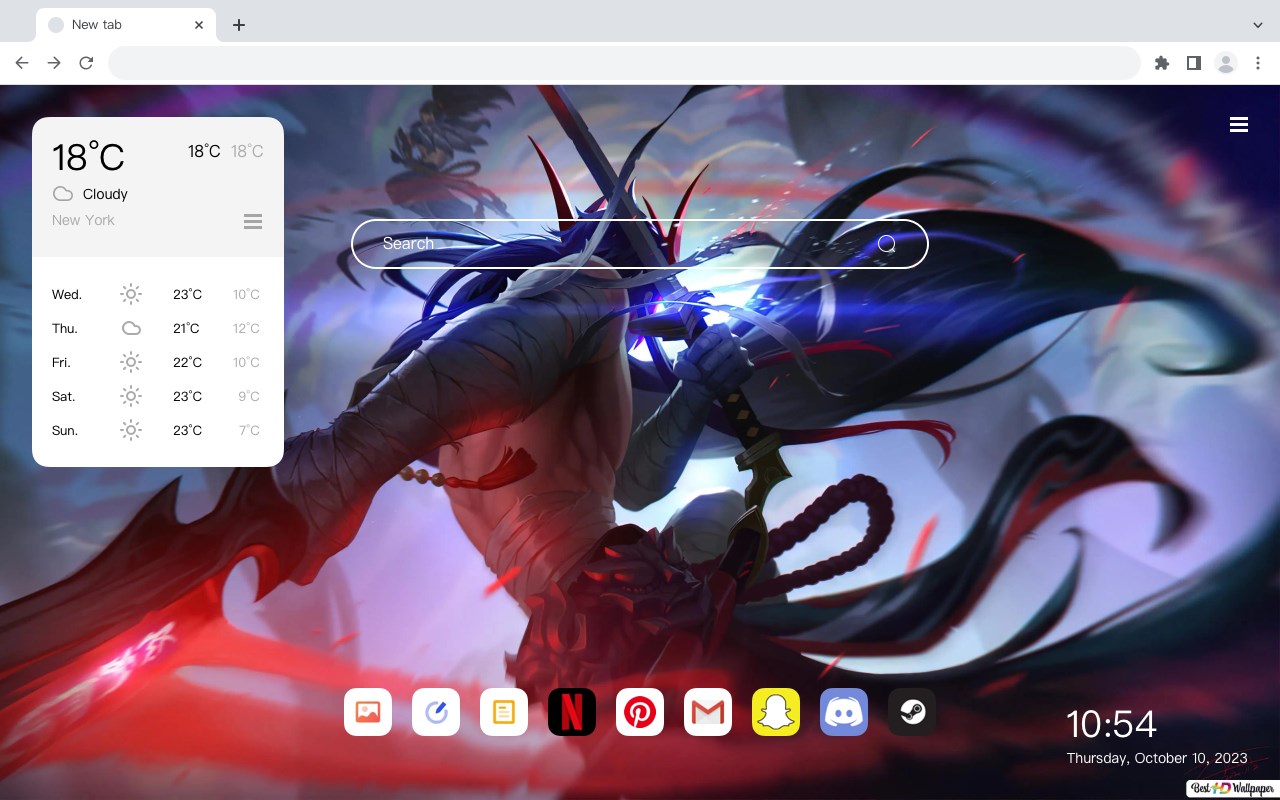Click Sunday's 7°C low temperature
Viewport: 1280px width, 800px height.
[x=249, y=430]
